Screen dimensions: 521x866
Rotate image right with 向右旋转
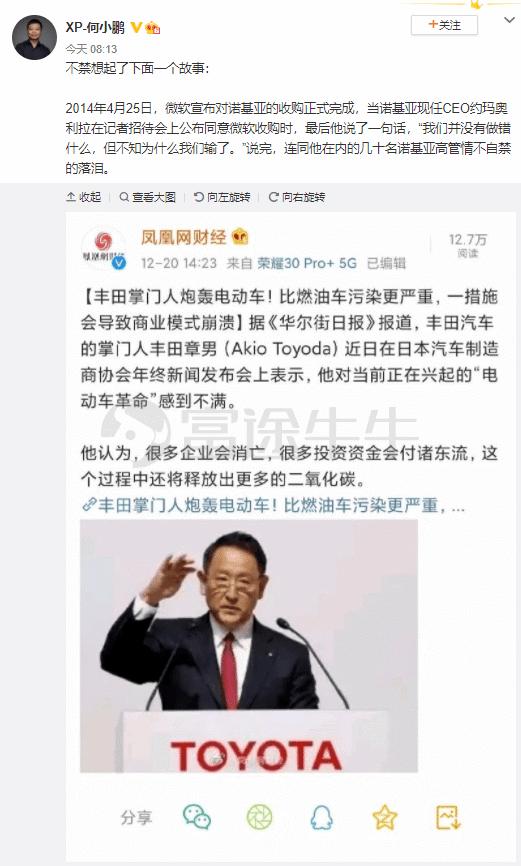[x=297, y=197]
